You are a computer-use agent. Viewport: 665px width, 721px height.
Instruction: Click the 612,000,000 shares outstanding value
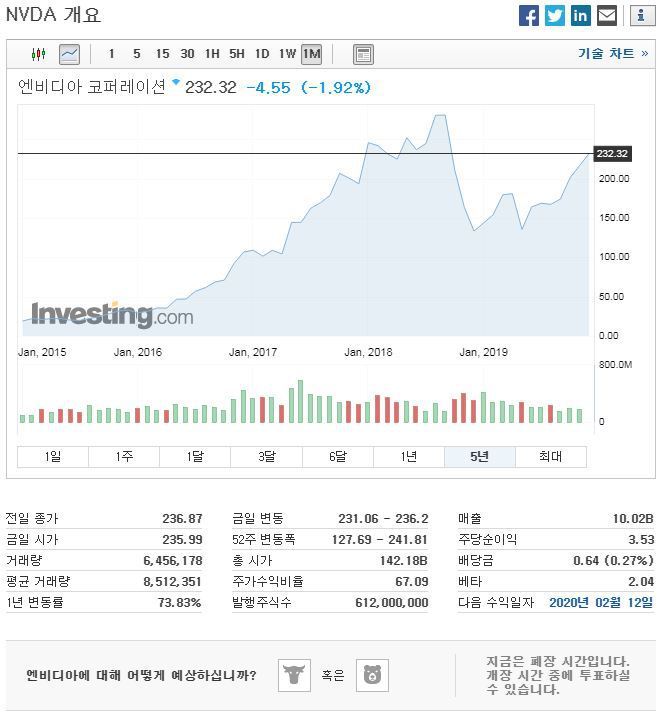click(x=392, y=602)
